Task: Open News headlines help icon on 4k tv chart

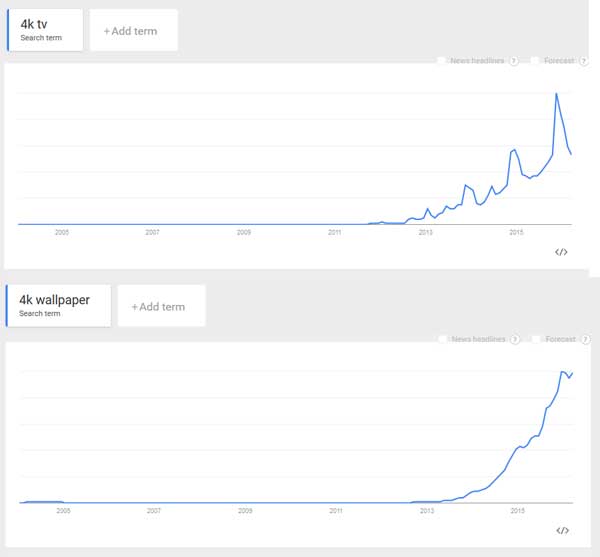Action: [x=514, y=61]
